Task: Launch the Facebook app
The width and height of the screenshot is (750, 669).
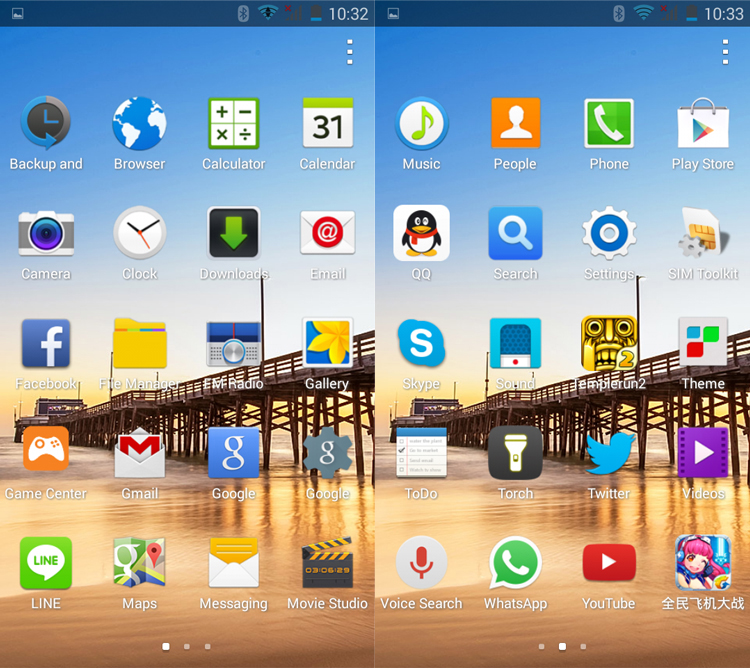Action: click(46, 344)
